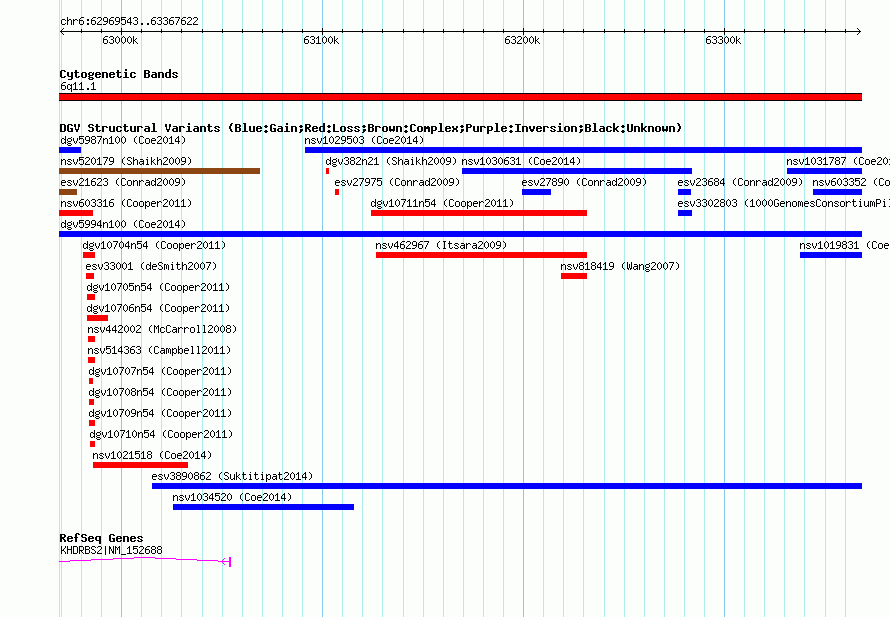Screen dimensions: 890x617
Task: Open the dgv10706n54 (Cooper2011) label
Action: tap(158, 308)
